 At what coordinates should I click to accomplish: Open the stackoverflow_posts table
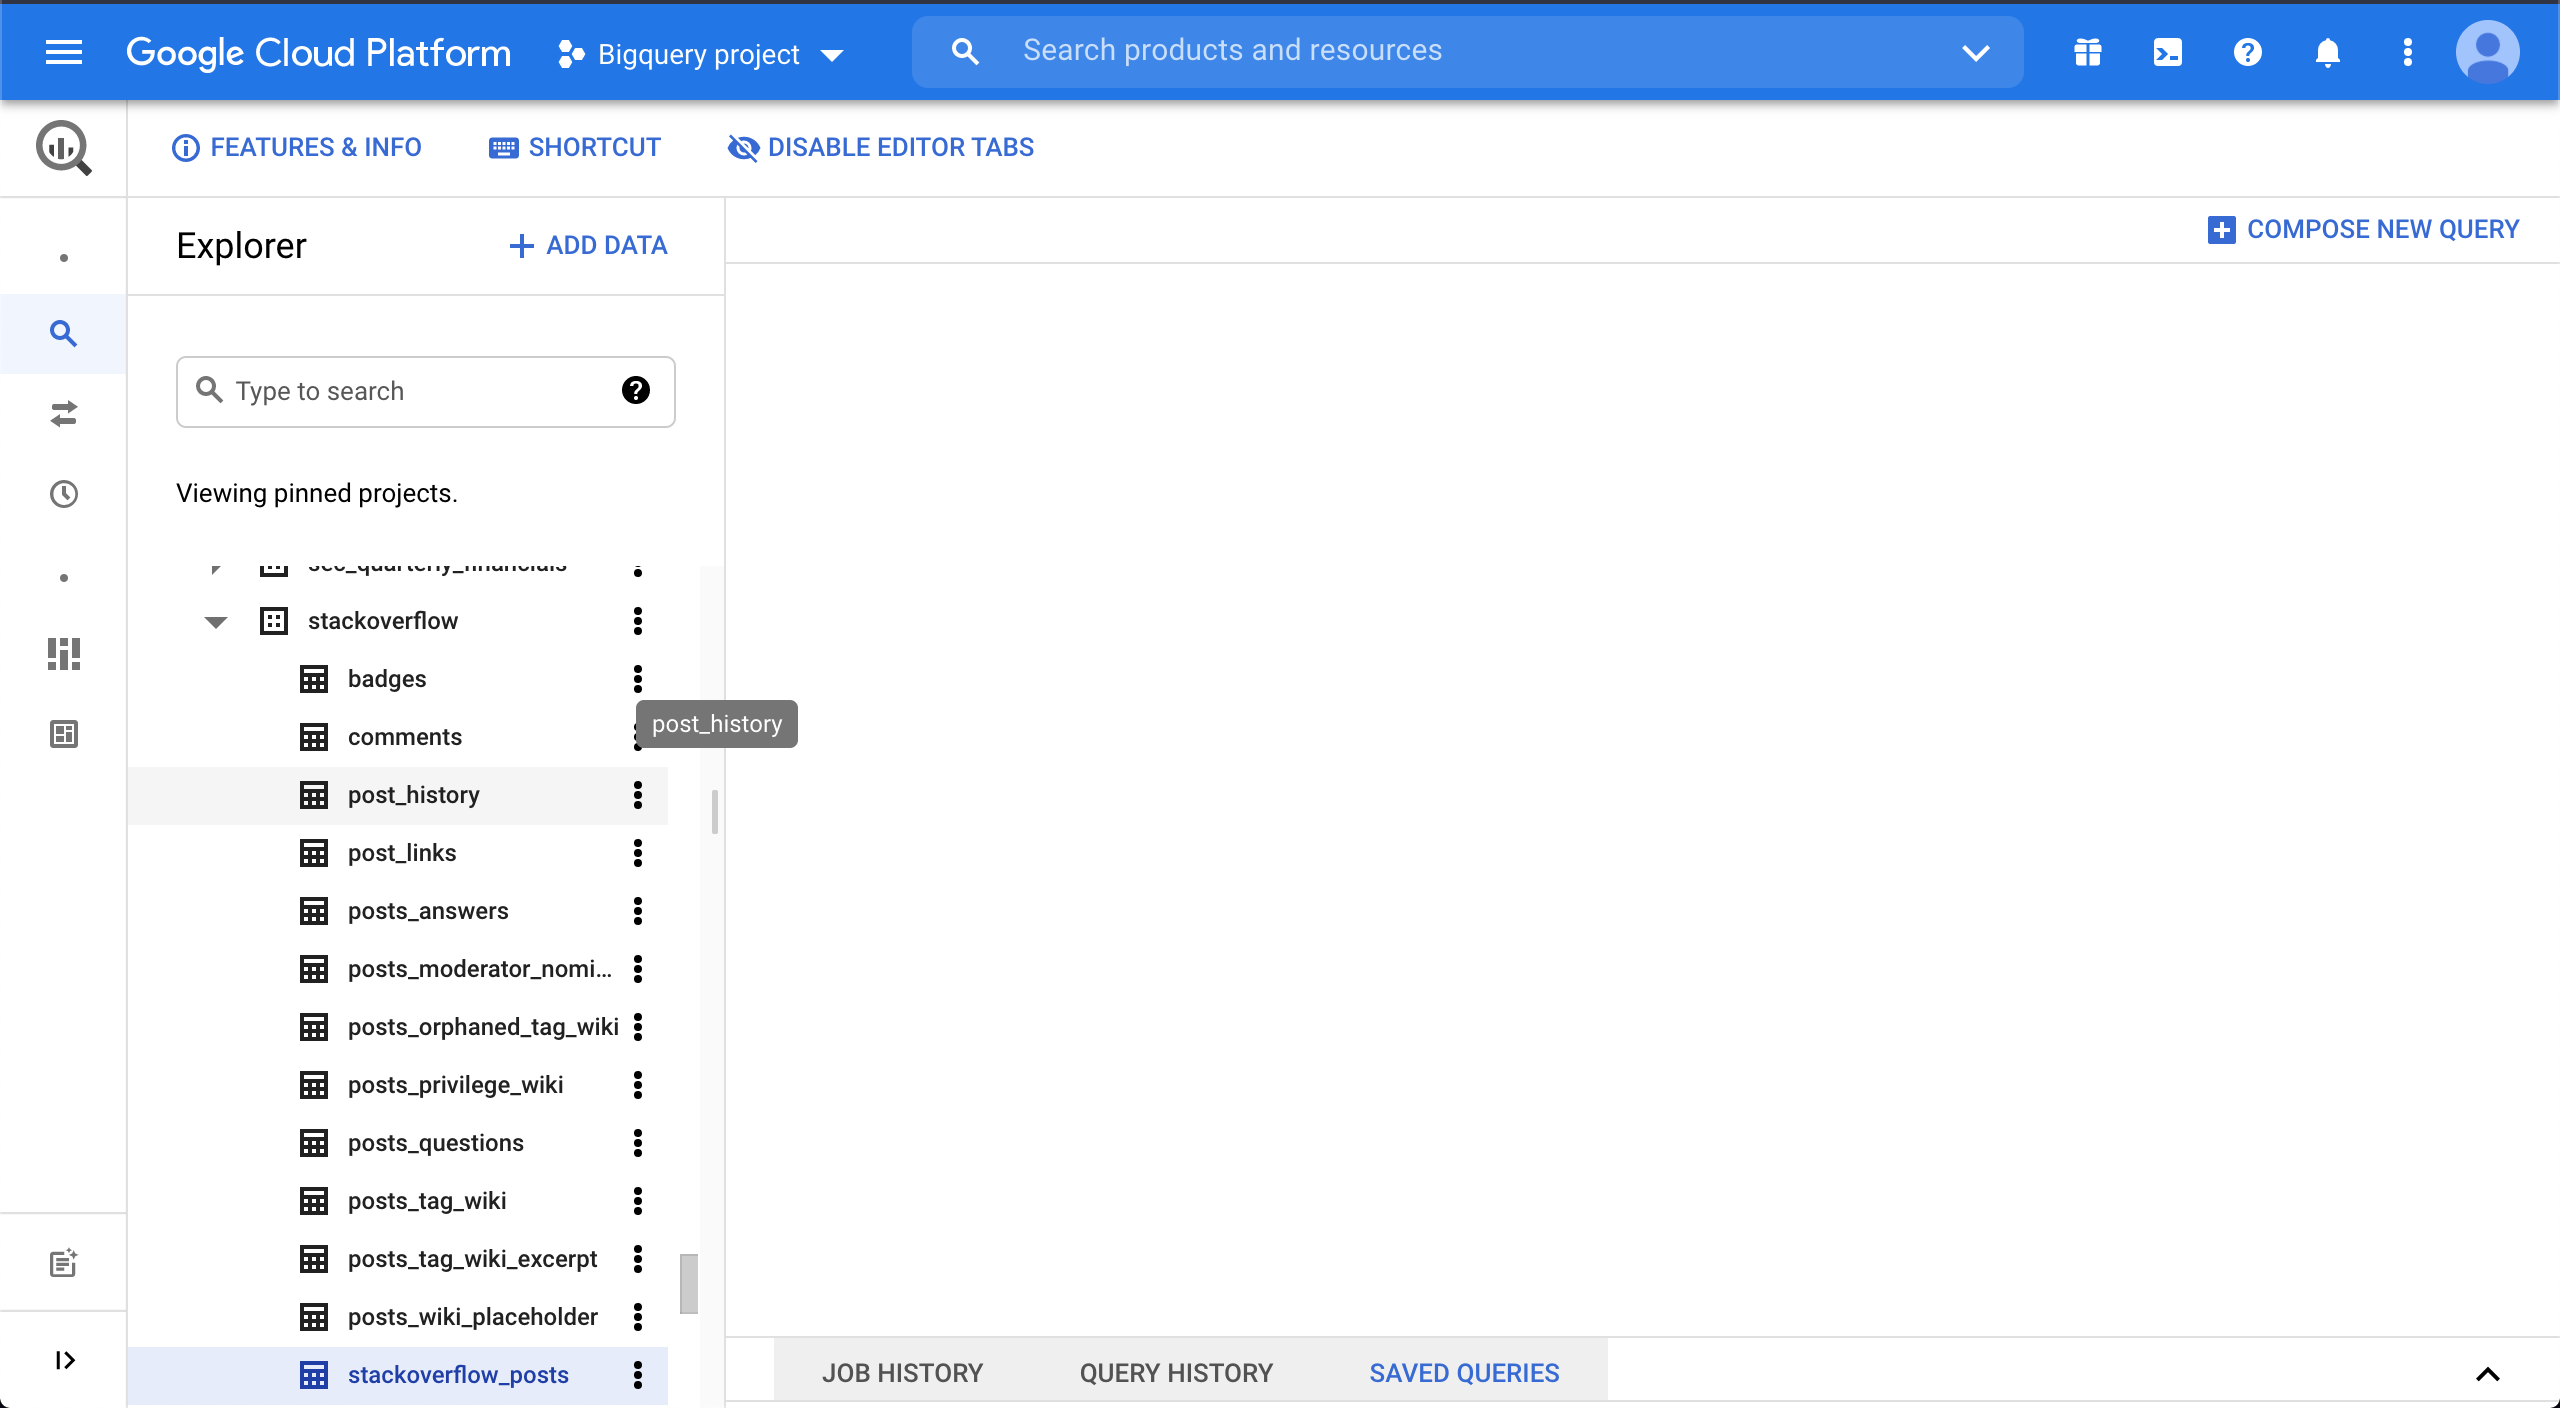tap(458, 1375)
